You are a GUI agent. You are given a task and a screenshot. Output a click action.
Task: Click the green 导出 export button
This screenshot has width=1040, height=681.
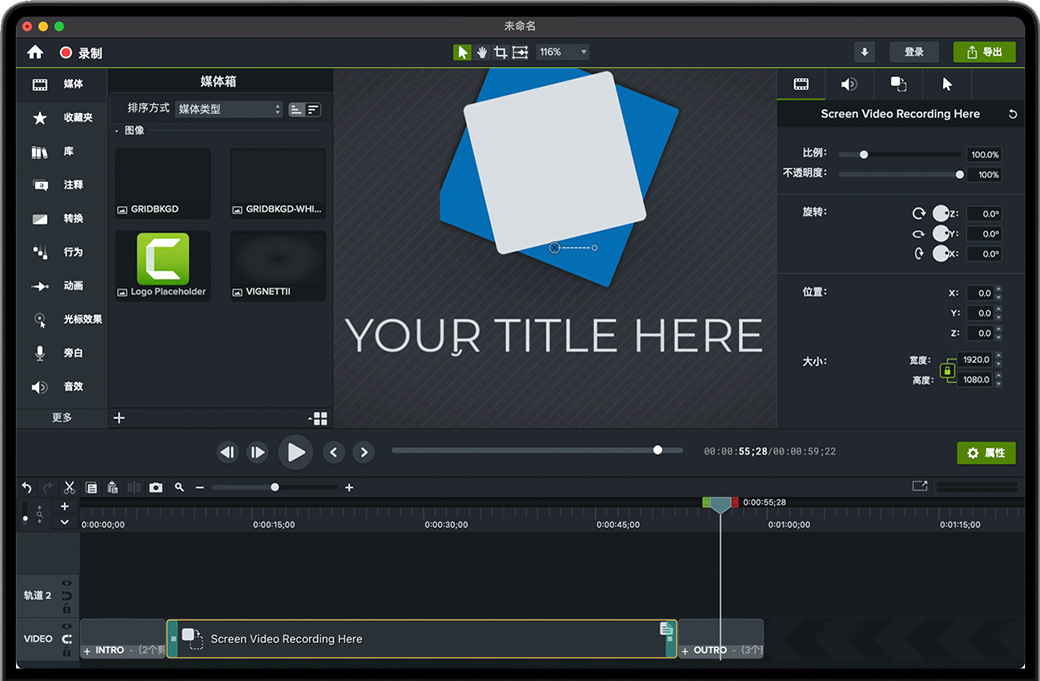tap(984, 52)
